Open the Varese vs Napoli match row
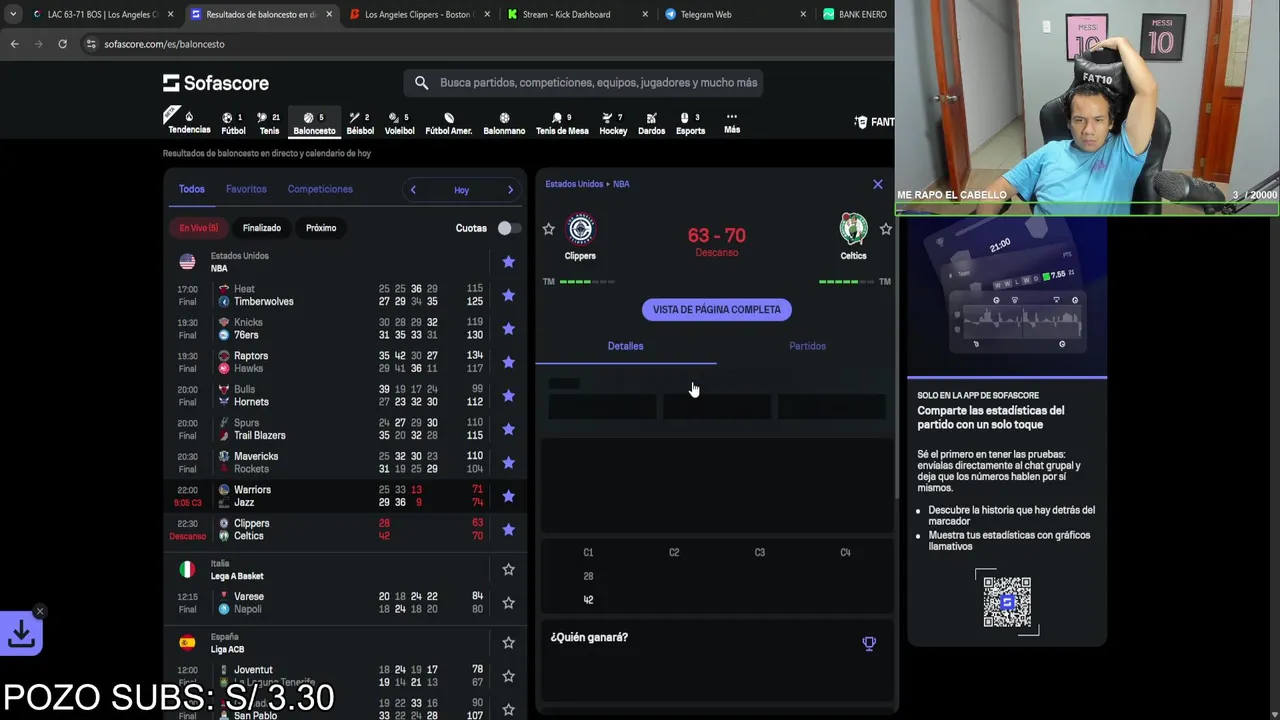 click(344, 603)
